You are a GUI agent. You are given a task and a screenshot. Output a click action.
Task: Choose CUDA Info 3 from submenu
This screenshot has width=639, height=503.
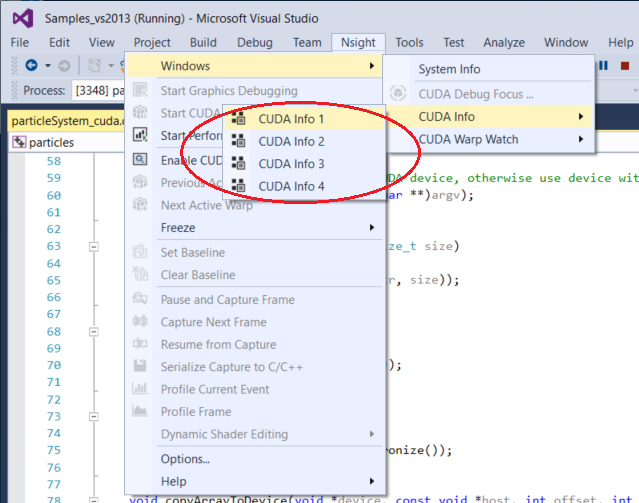pyautogui.click(x=304, y=163)
